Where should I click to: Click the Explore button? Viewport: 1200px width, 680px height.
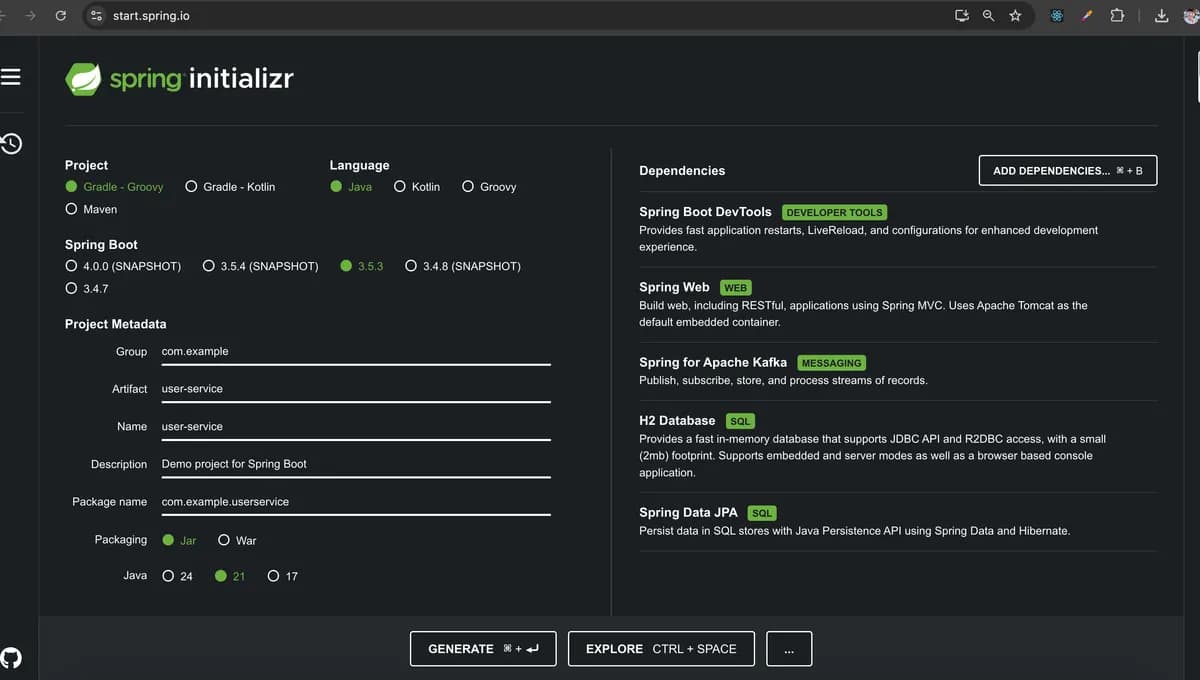click(661, 649)
